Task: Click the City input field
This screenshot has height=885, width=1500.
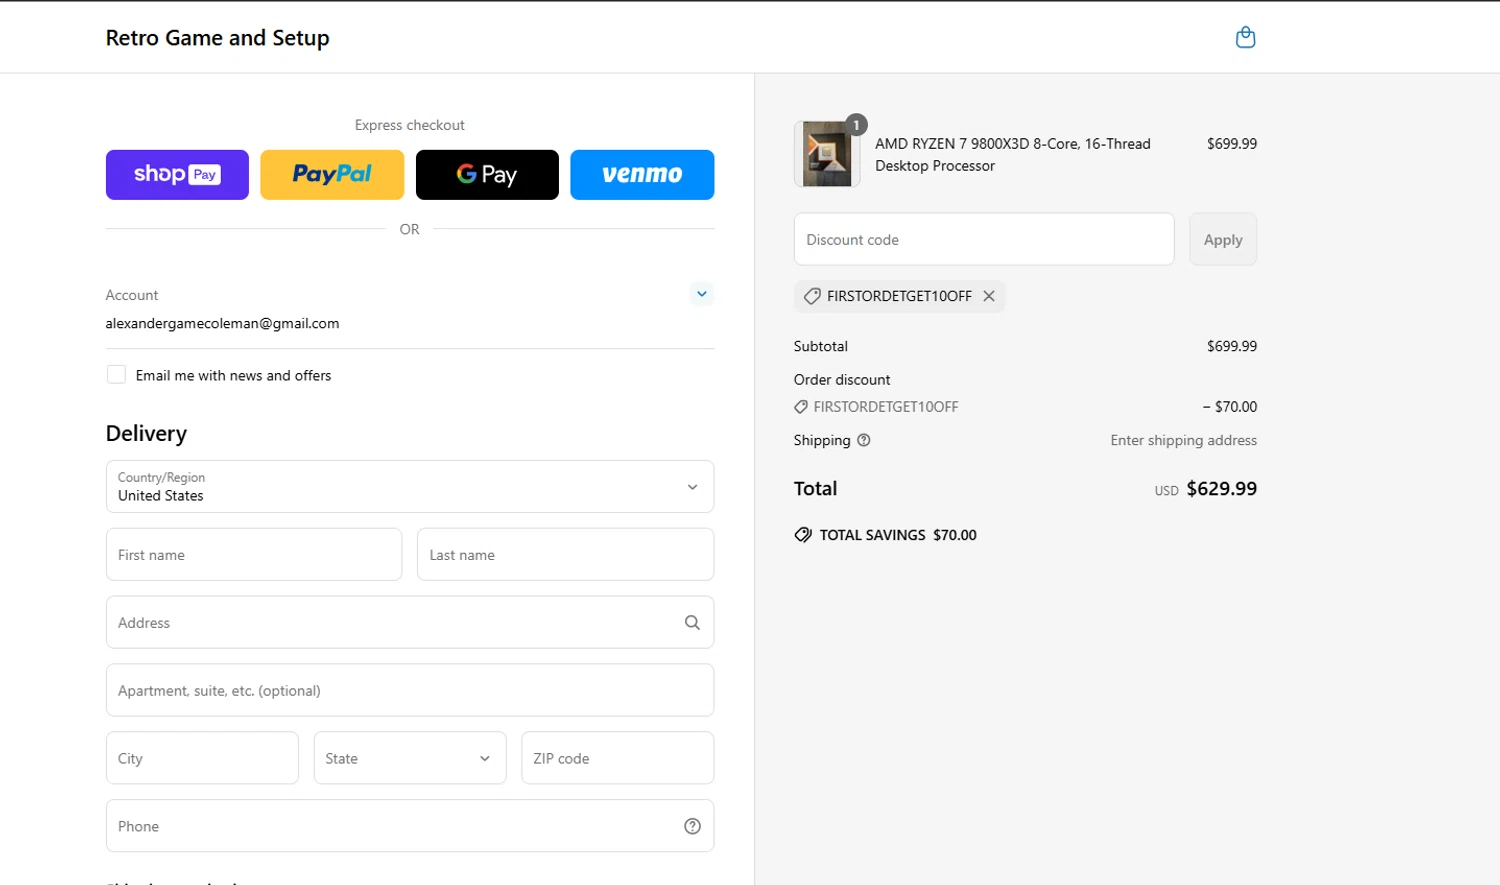Action: (202, 758)
